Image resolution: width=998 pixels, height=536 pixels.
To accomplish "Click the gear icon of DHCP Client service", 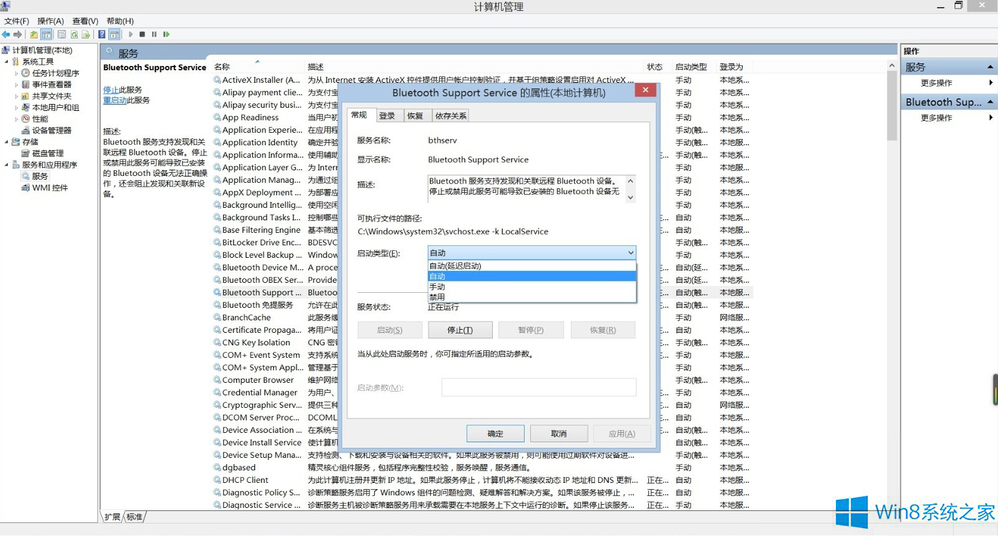I will pos(217,480).
